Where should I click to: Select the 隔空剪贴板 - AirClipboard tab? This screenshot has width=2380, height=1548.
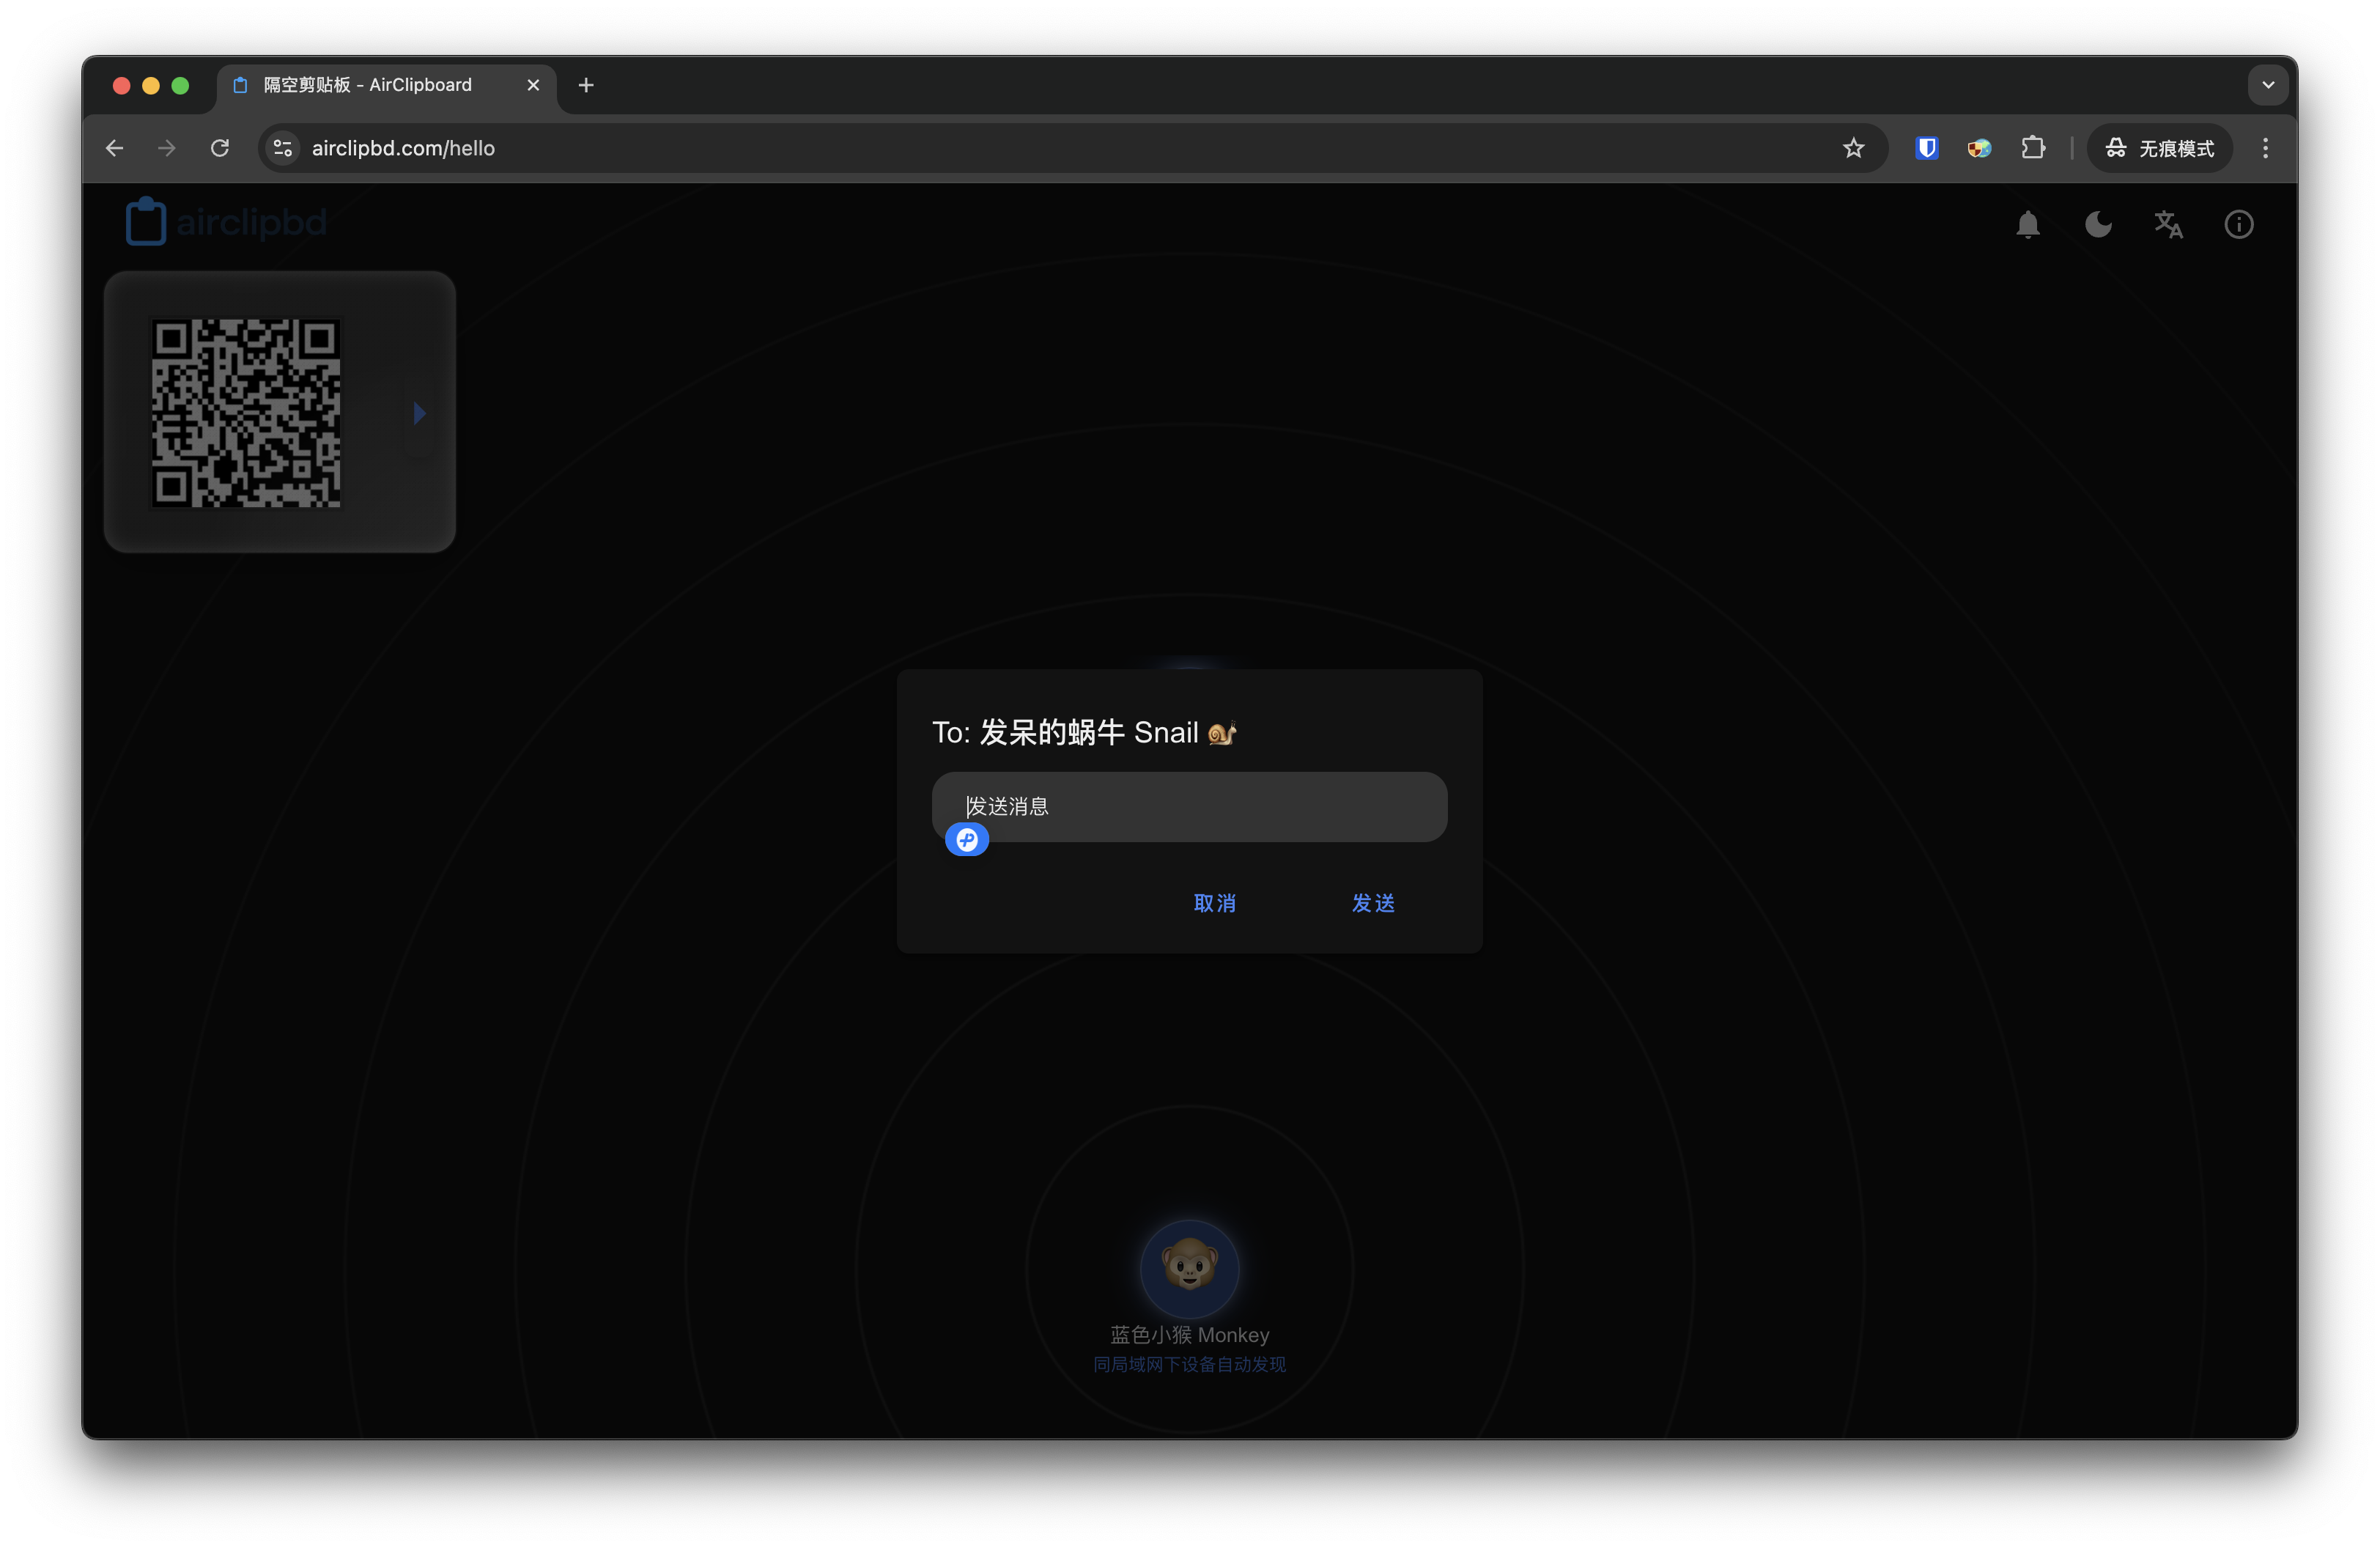[x=387, y=85]
